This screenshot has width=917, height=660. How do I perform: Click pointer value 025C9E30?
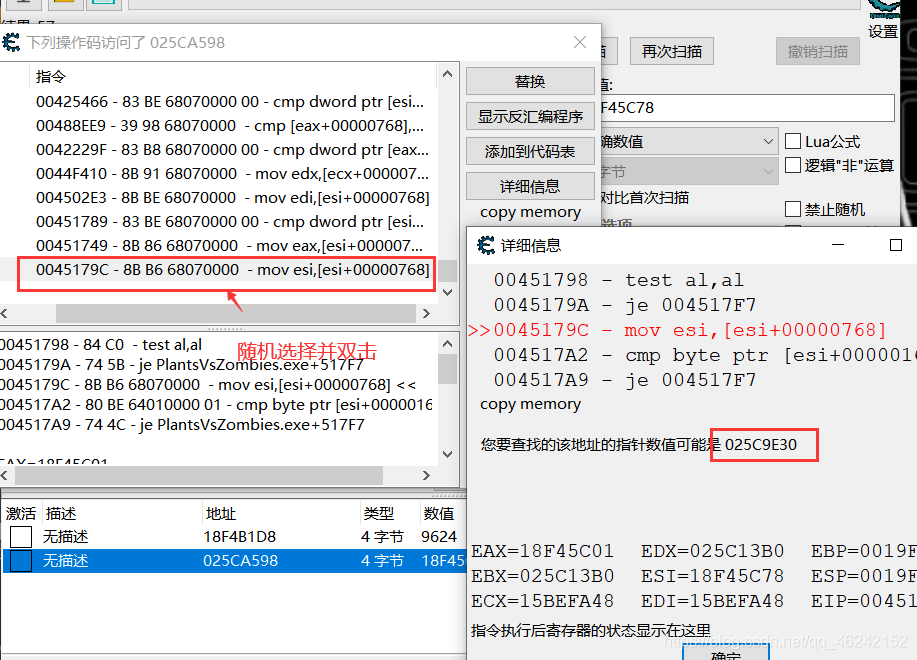click(x=761, y=445)
